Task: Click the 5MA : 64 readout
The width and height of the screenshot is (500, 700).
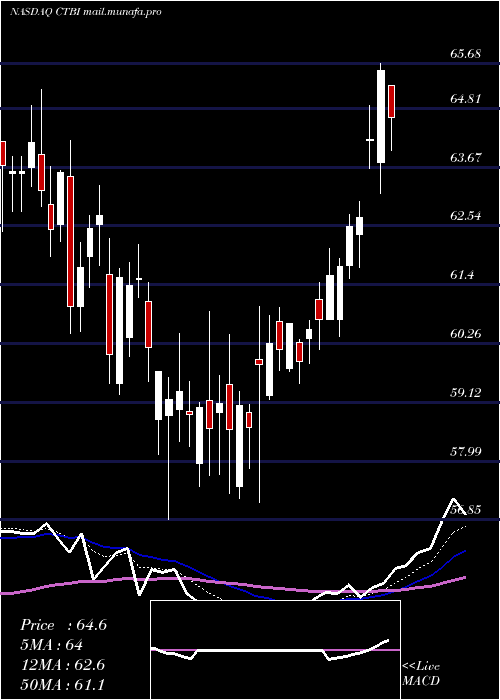Action: (x=51, y=645)
